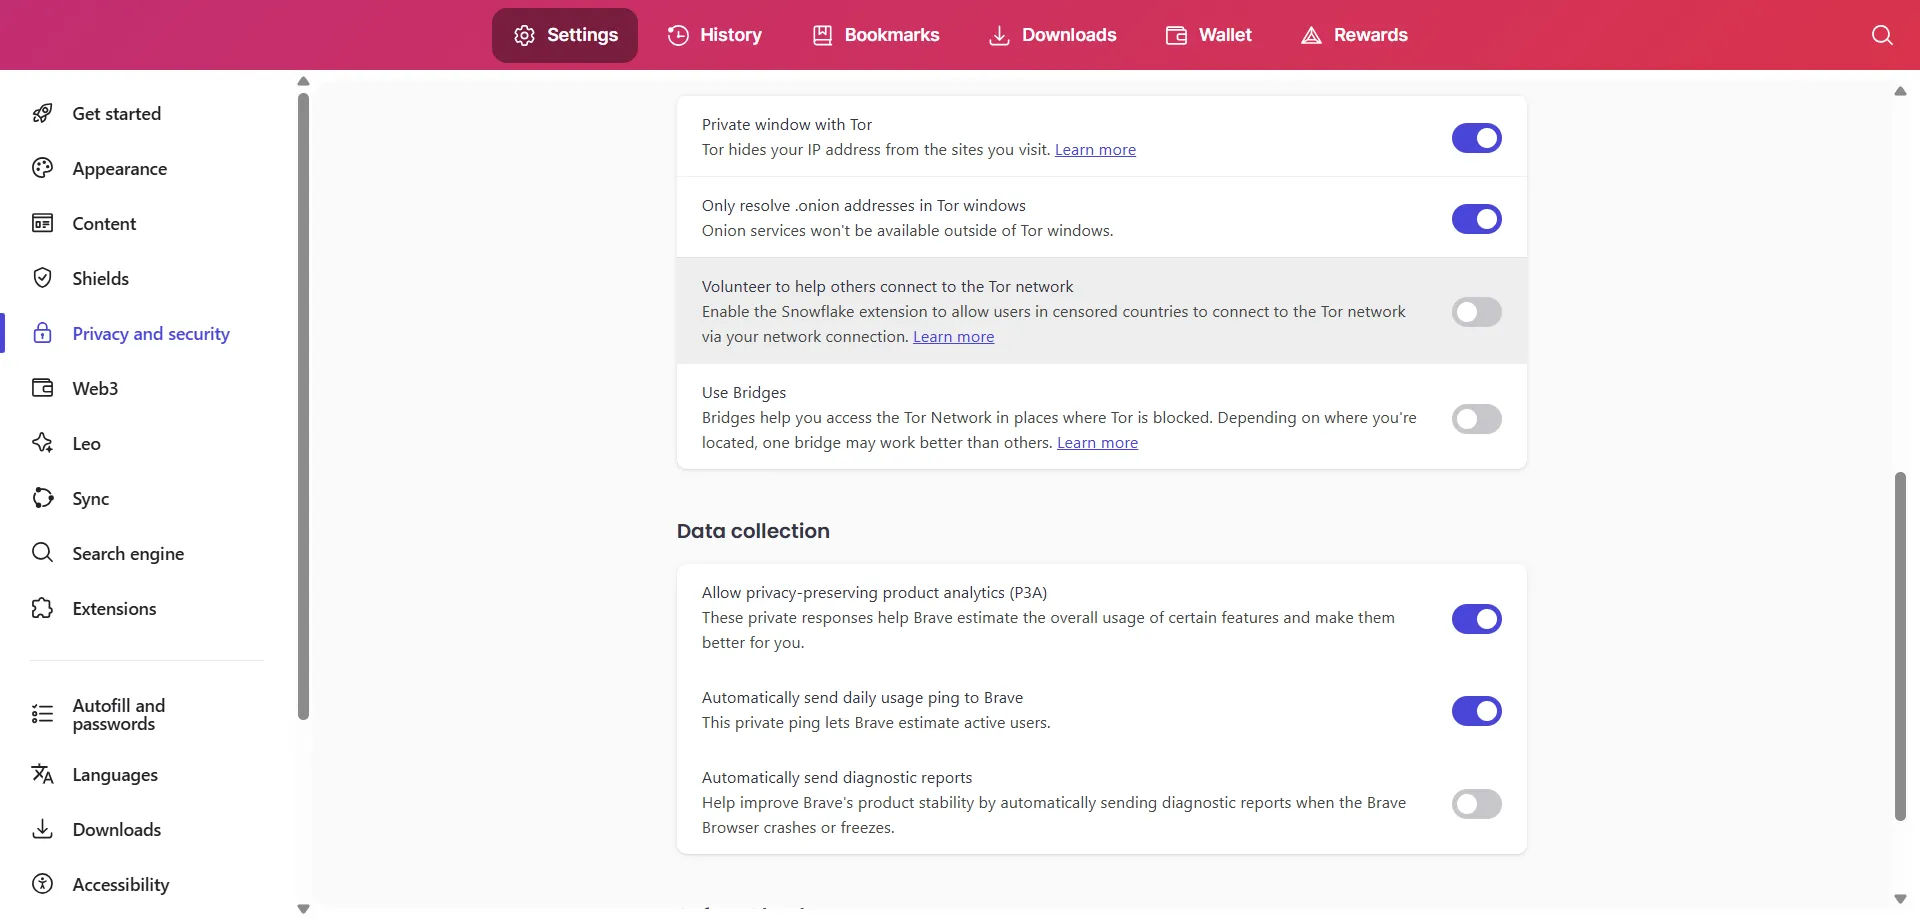This screenshot has width=1920, height=919.
Task: Click the Appearance palette icon
Action: point(42,168)
